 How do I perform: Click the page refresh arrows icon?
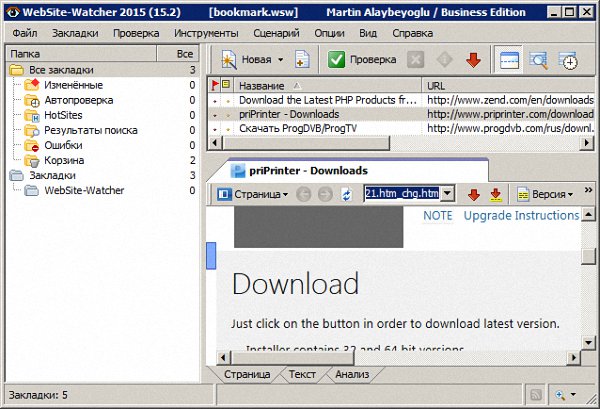click(x=347, y=194)
